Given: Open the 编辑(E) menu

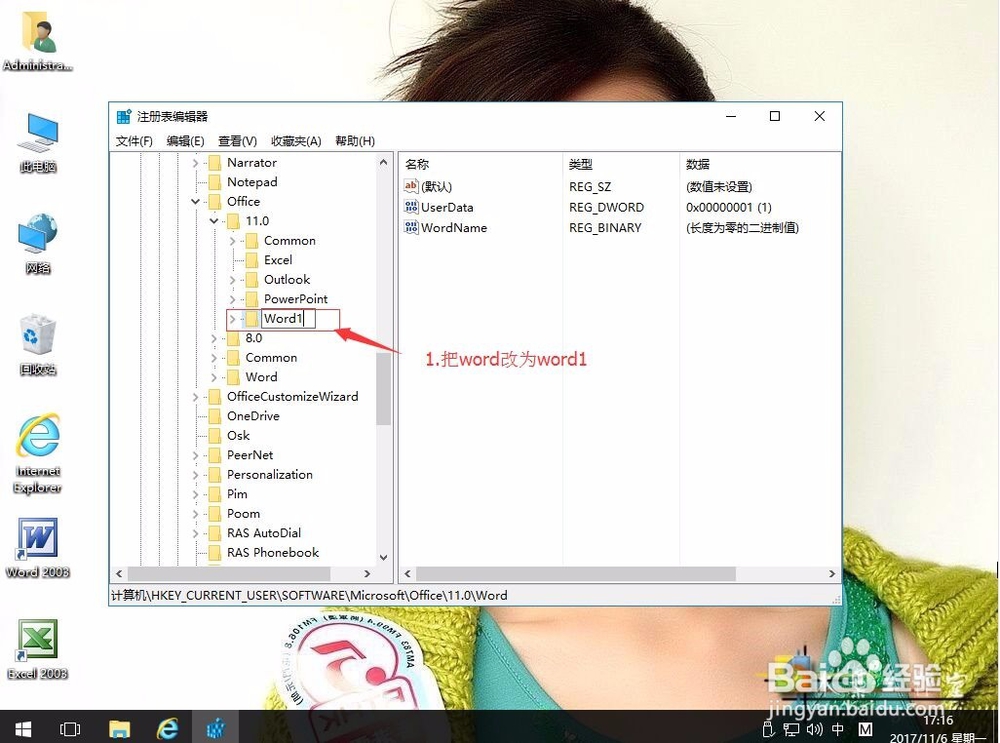Looking at the screenshot, I should pyautogui.click(x=185, y=141).
